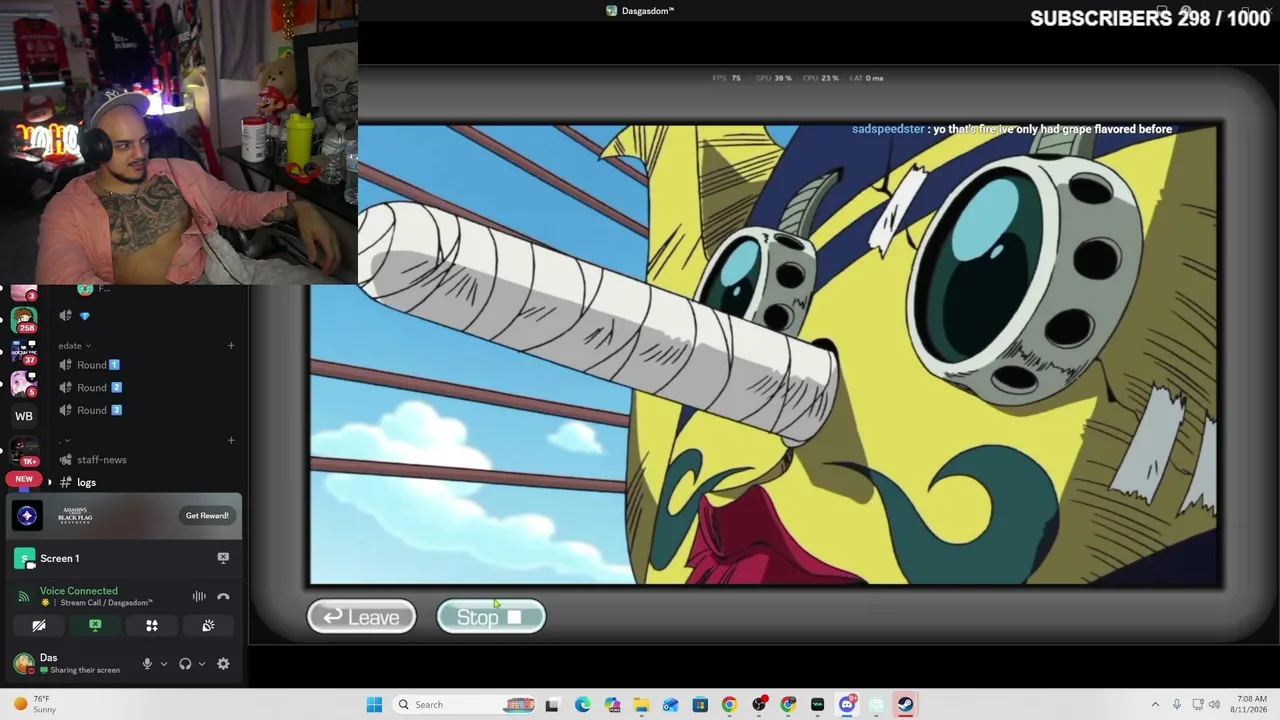
Task: Click the Leave button in the player
Action: pos(361,617)
